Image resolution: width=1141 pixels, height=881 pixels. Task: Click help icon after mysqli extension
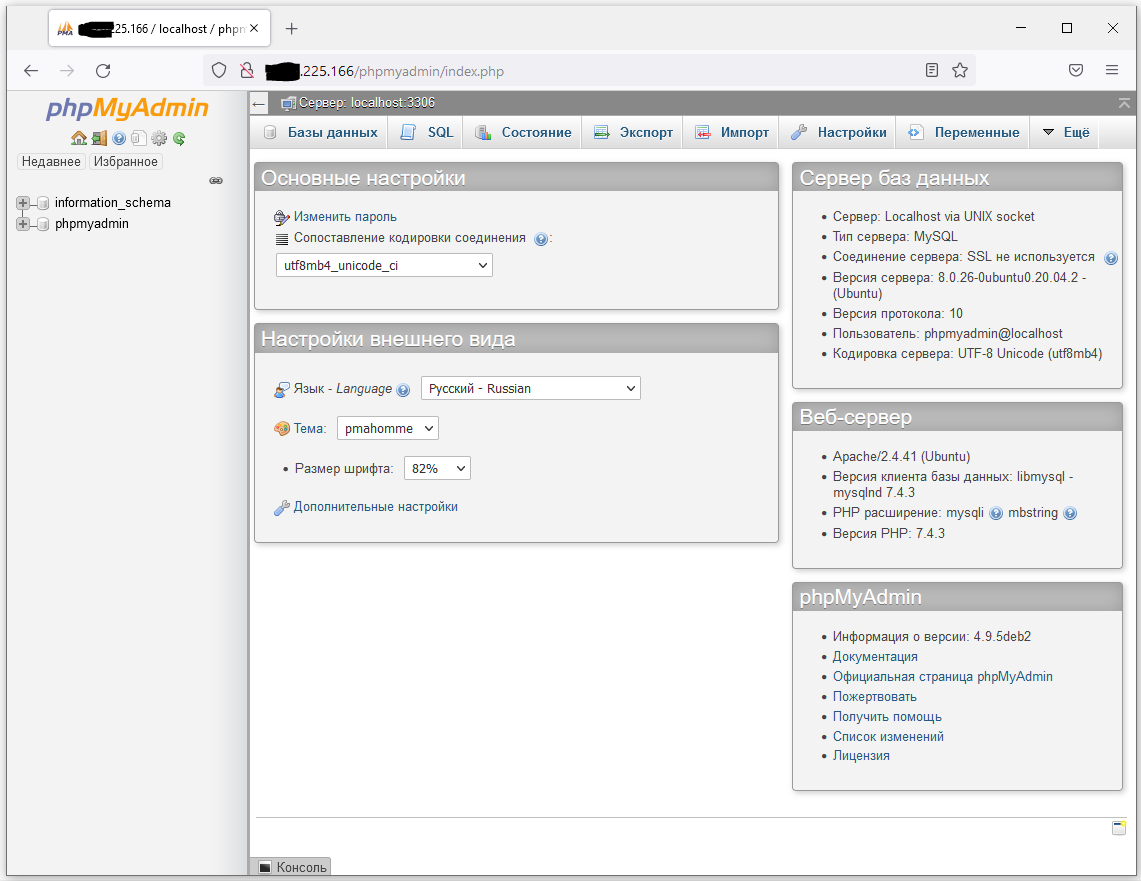pos(995,514)
